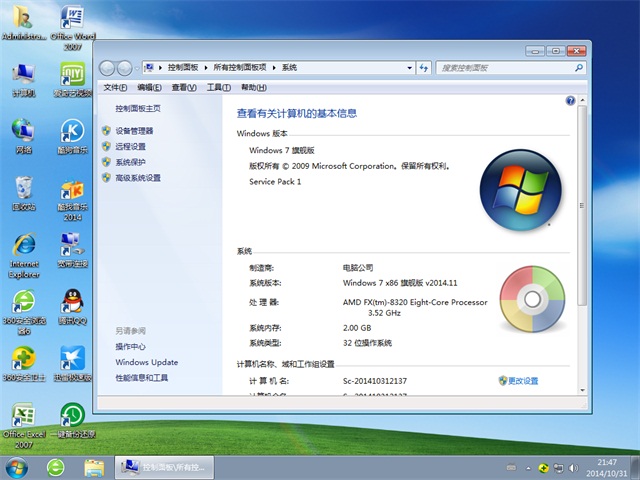Expand the address bar history dropdown
Image resolution: width=640 pixels, height=480 pixels.
pos(409,67)
